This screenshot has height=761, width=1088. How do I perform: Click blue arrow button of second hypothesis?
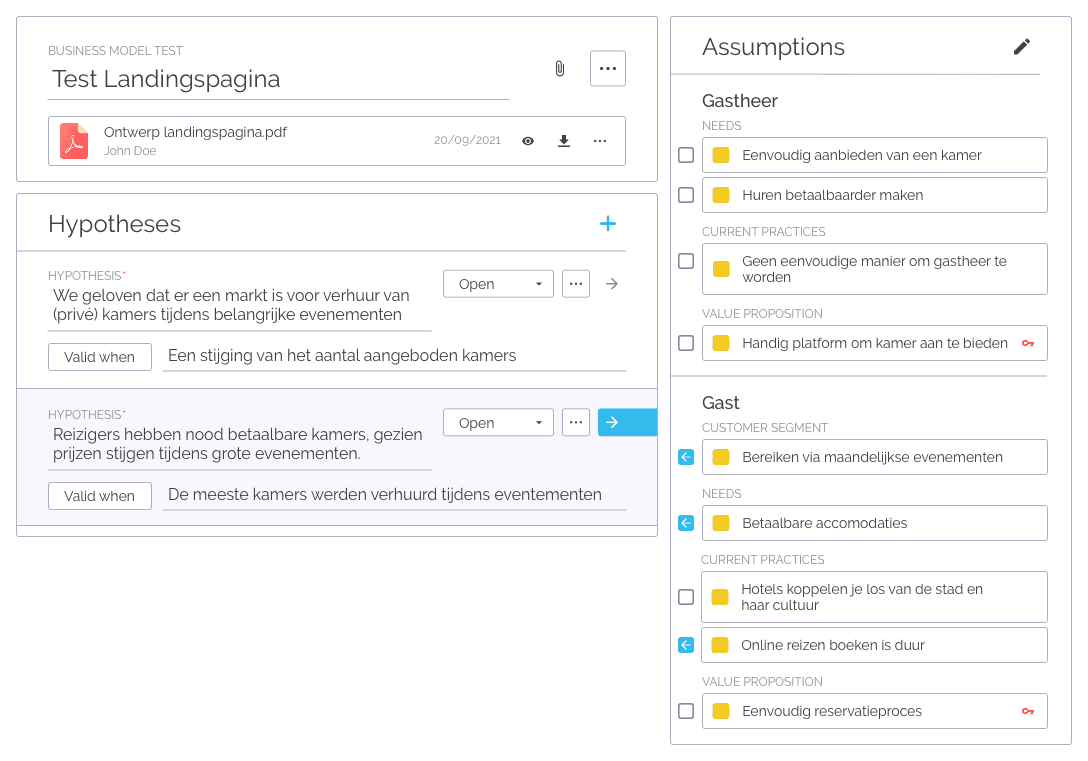tap(627, 422)
